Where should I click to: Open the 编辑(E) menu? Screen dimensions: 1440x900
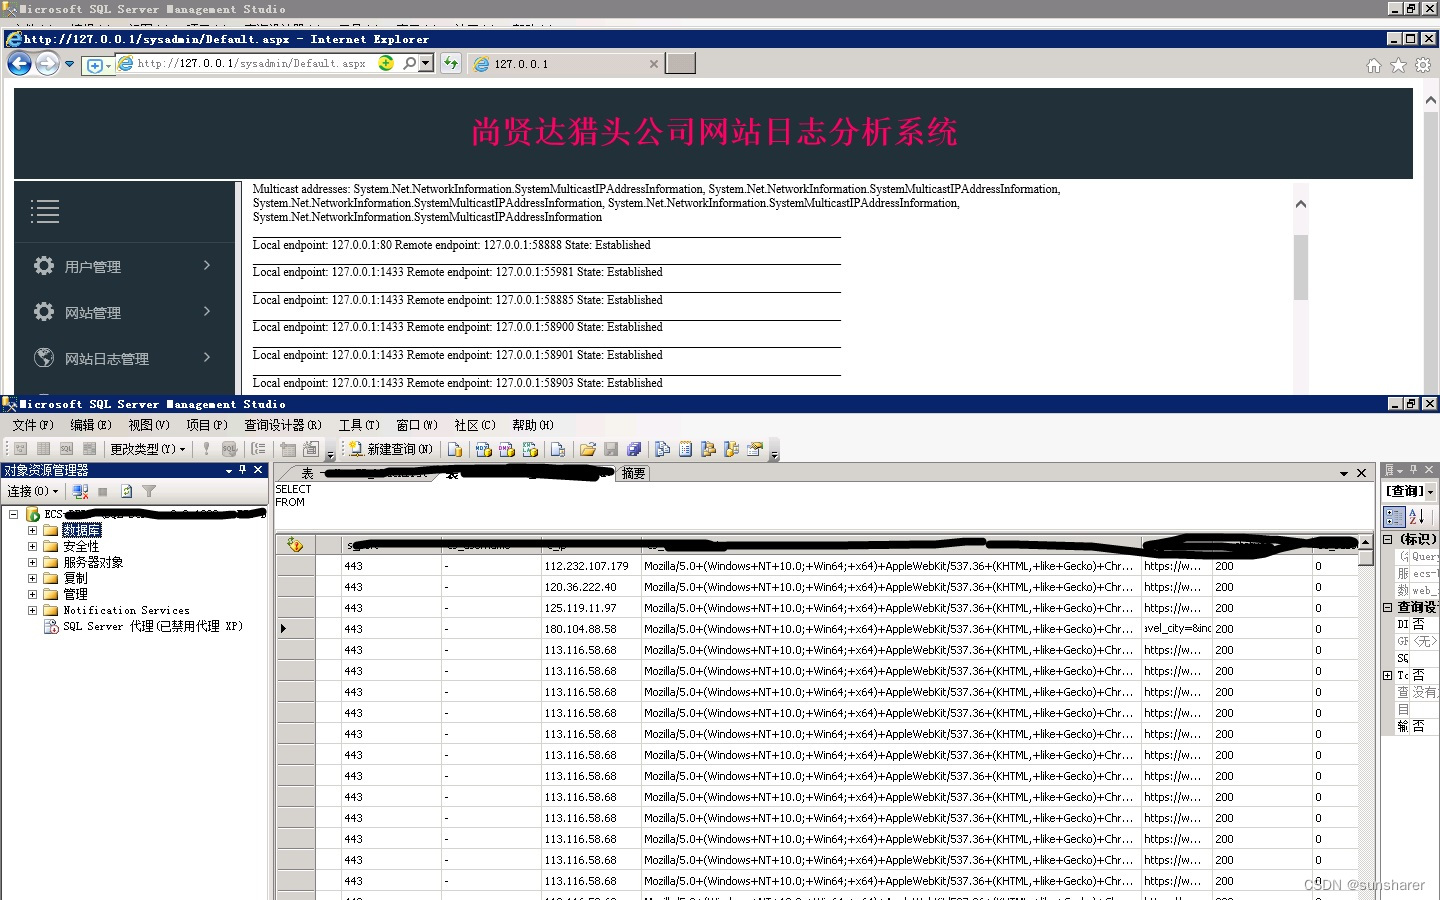tap(91, 425)
